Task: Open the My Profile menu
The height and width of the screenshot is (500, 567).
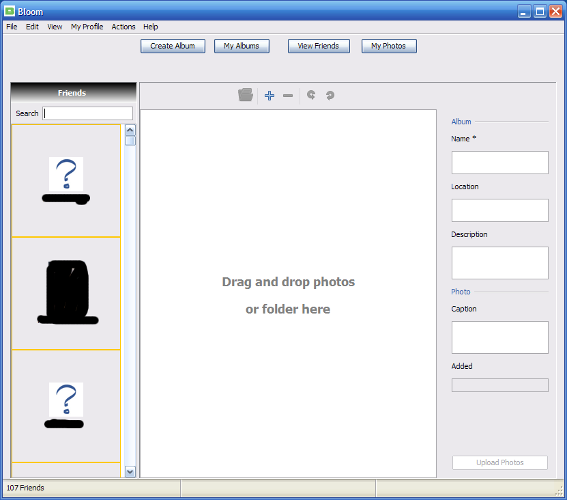Action: point(87,27)
